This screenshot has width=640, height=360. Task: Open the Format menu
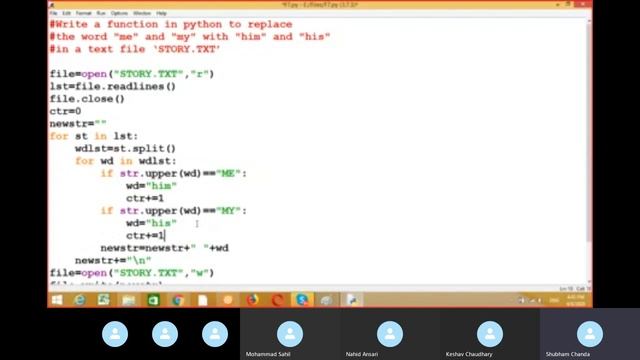click(x=83, y=13)
